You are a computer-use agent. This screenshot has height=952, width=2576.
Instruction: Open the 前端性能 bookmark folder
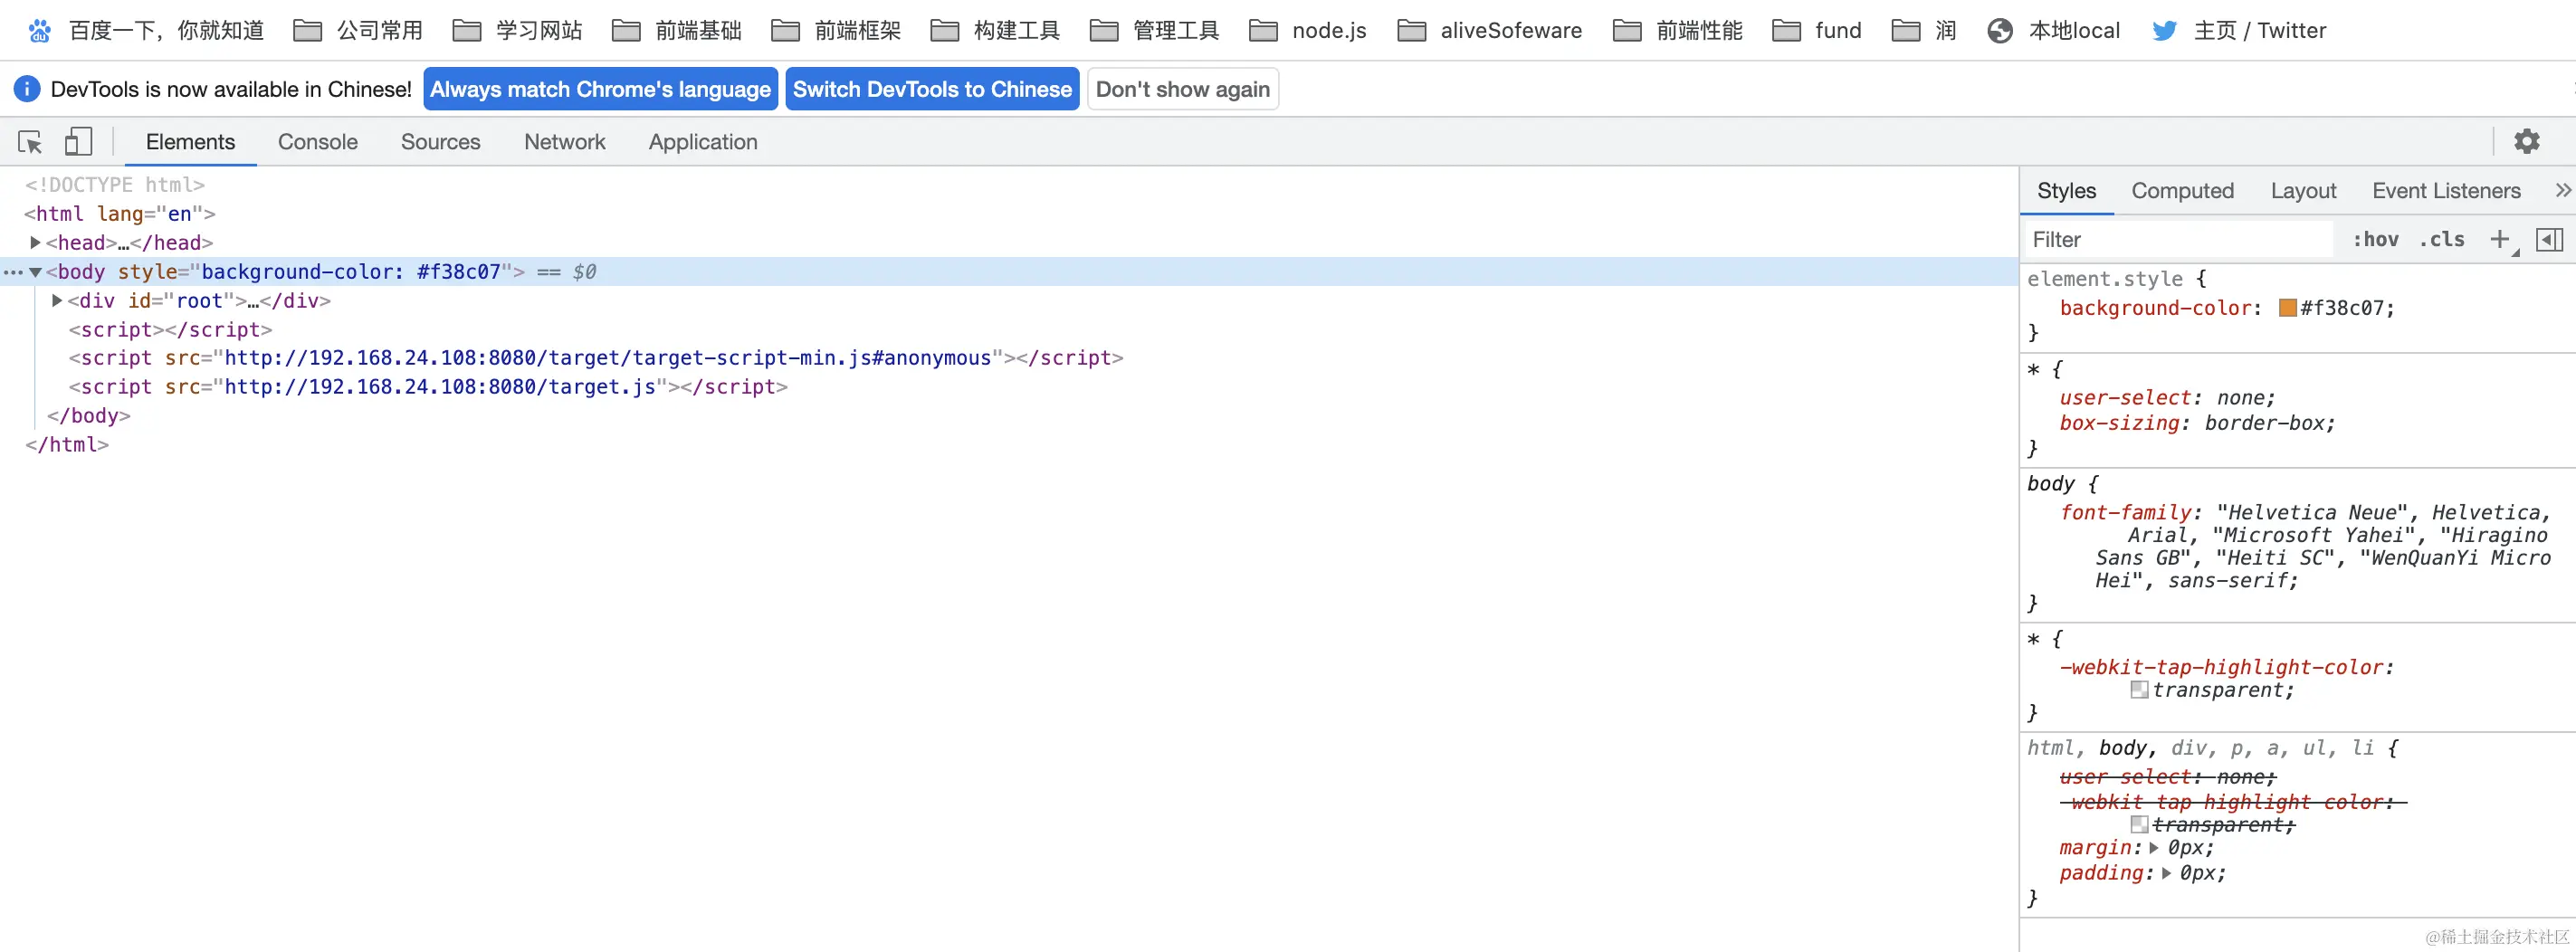coord(1677,30)
